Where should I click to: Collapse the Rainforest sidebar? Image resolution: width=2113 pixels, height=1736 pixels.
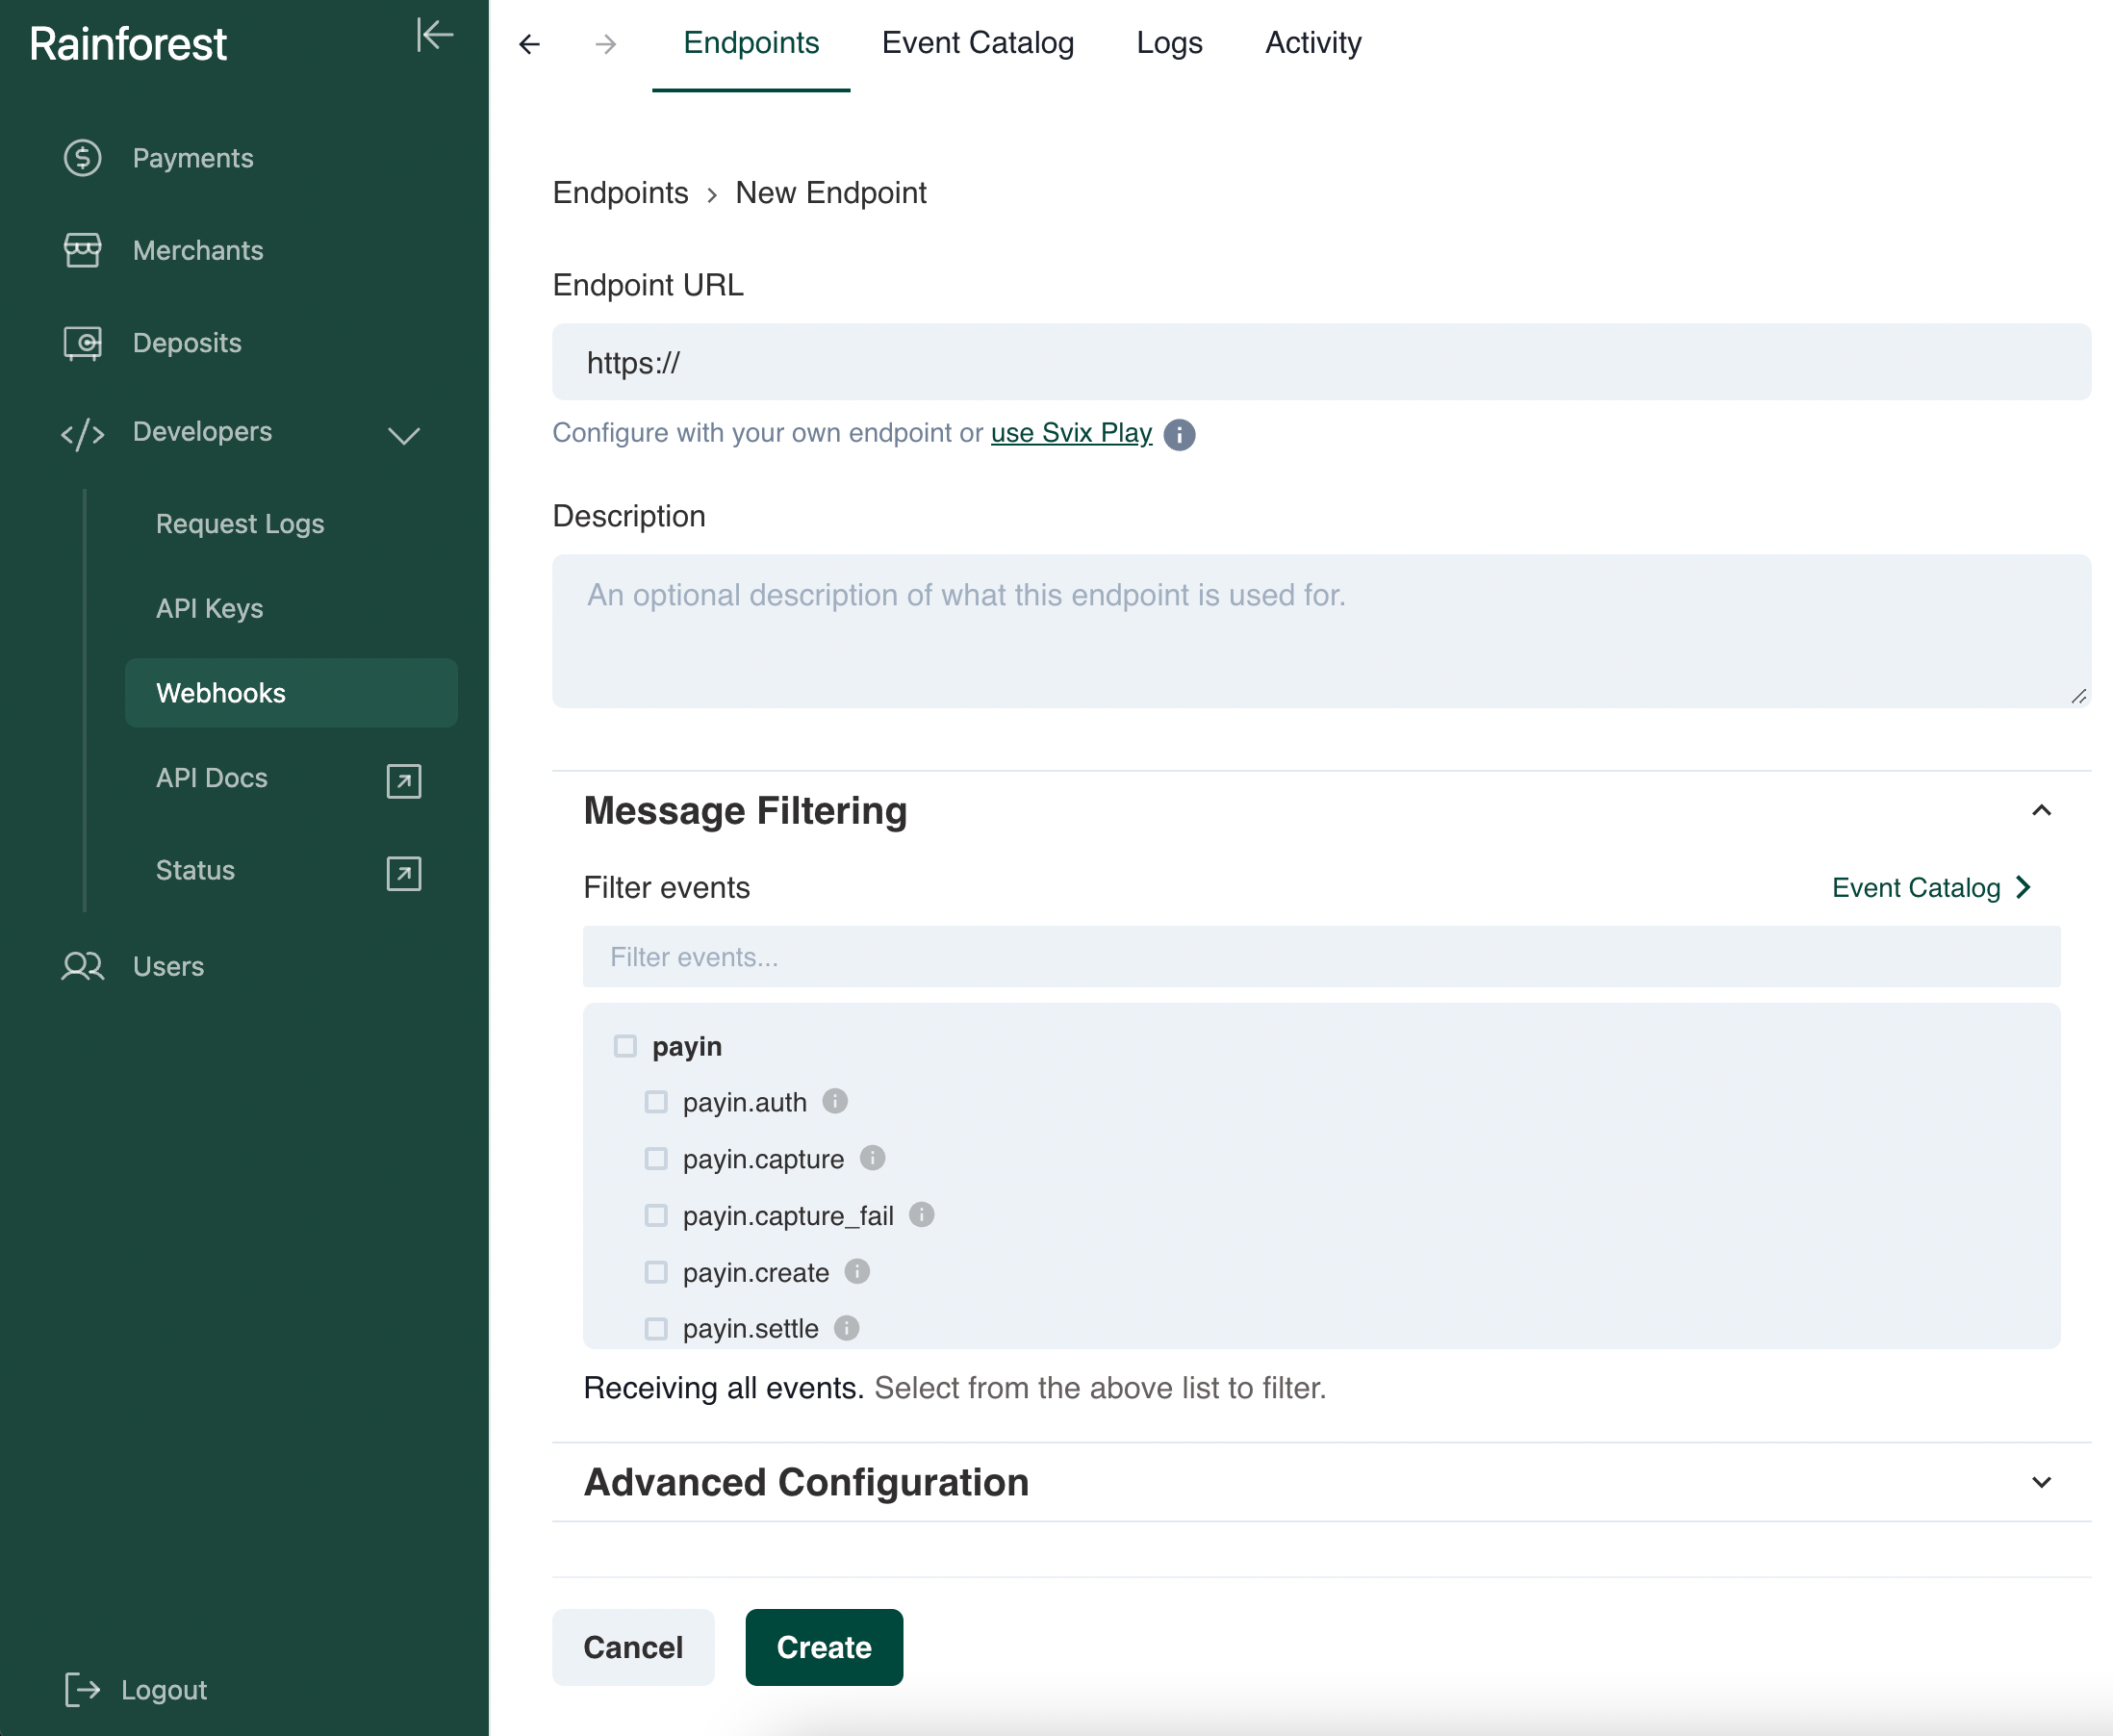click(x=434, y=35)
